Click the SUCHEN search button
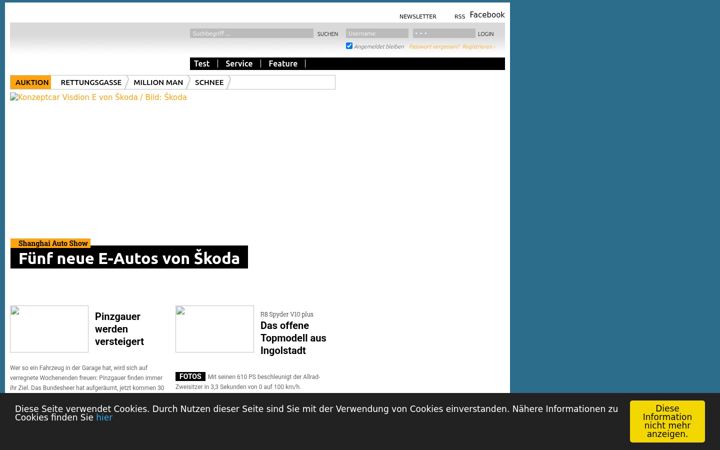 coord(327,34)
